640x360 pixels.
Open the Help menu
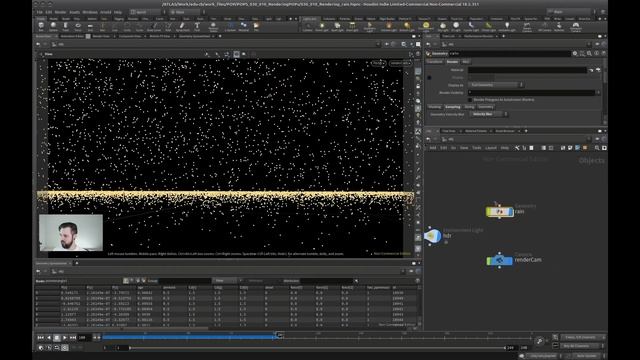click(118, 12)
